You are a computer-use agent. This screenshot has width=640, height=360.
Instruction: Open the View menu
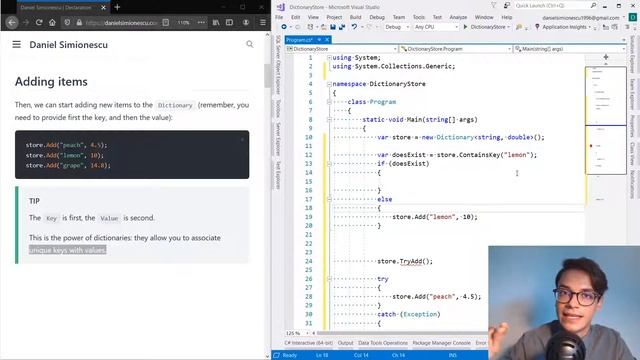point(313,17)
